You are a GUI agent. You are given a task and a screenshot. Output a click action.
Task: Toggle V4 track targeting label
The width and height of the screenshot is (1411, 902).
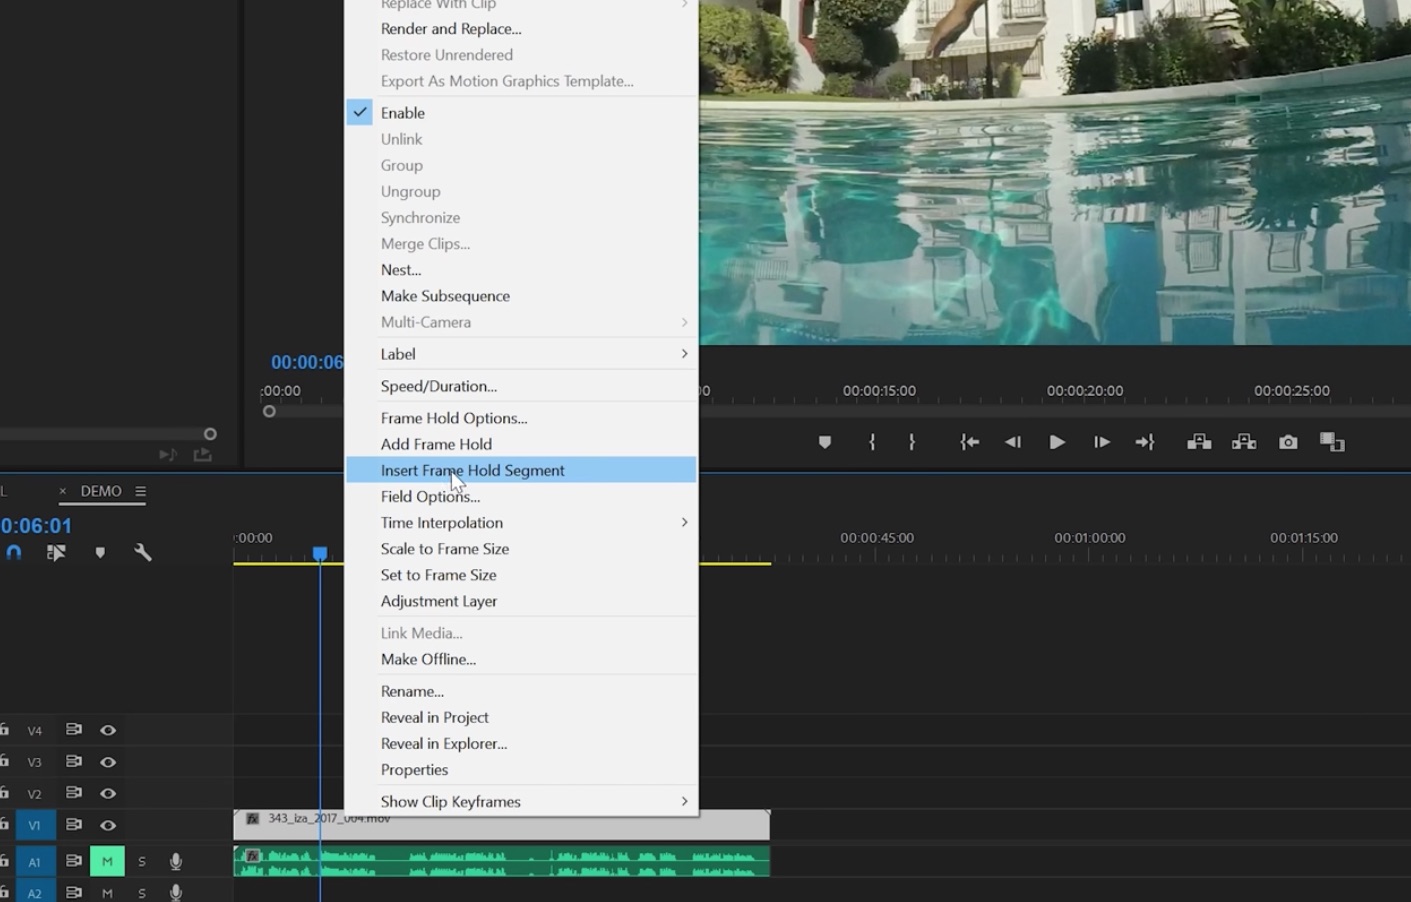point(35,730)
